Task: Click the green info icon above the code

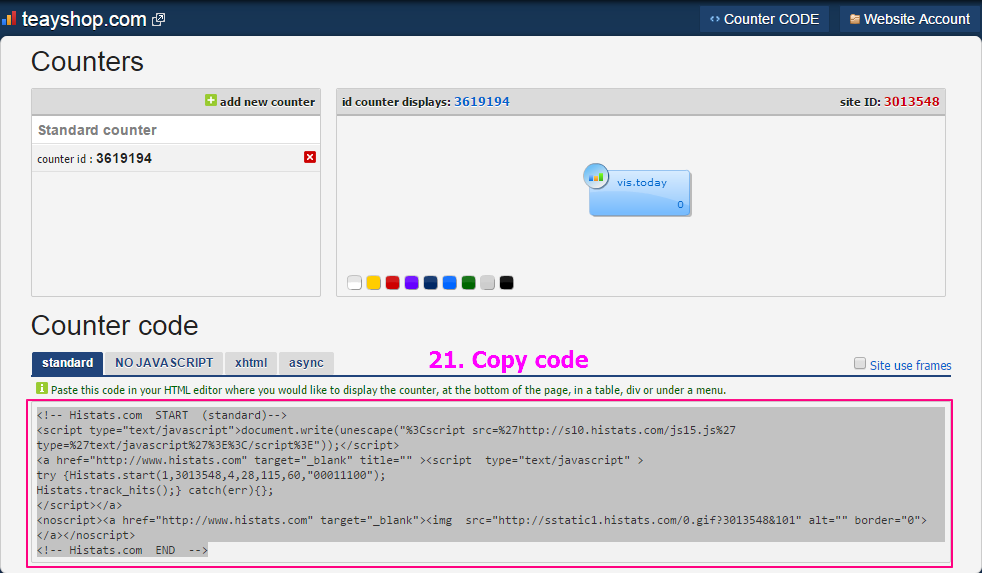Action: click(41, 388)
